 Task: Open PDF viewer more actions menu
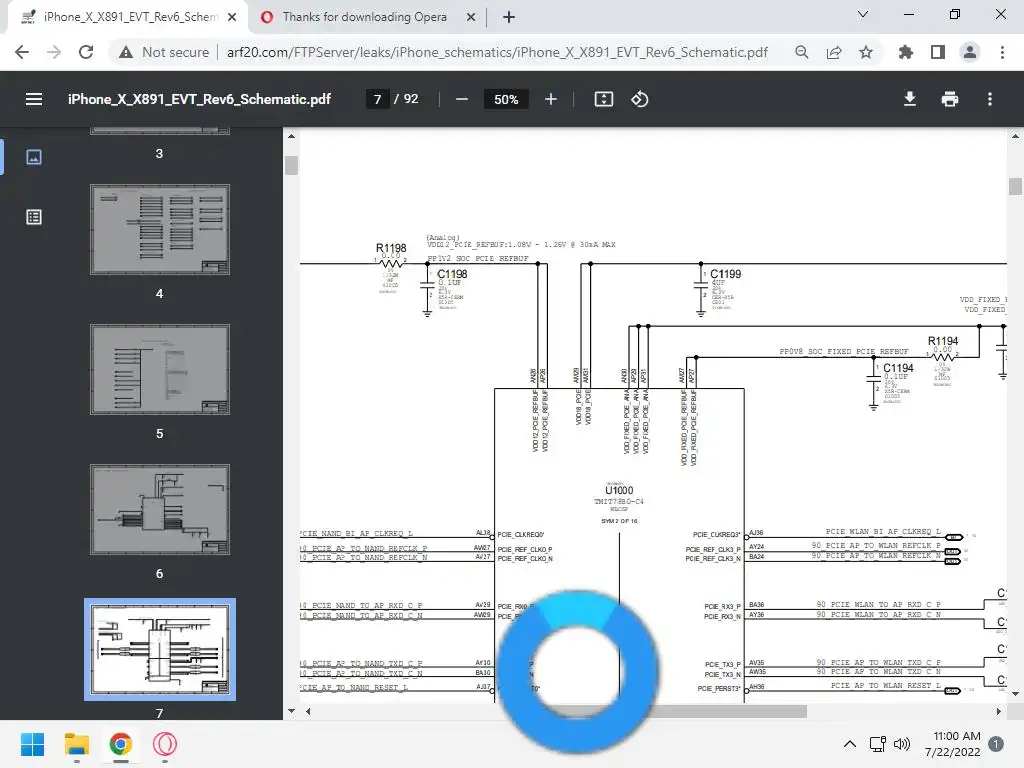click(x=990, y=99)
